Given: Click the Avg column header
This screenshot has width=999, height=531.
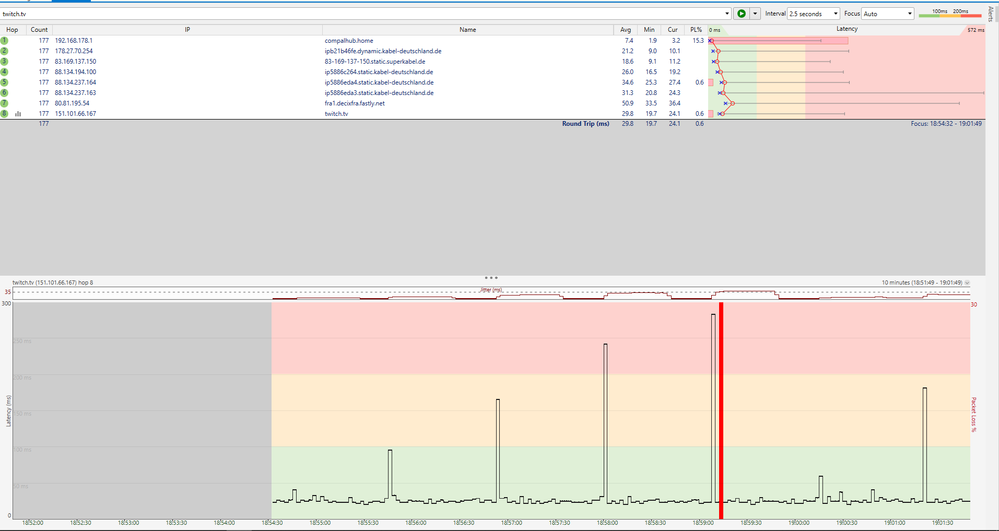Looking at the screenshot, I should pos(625,29).
